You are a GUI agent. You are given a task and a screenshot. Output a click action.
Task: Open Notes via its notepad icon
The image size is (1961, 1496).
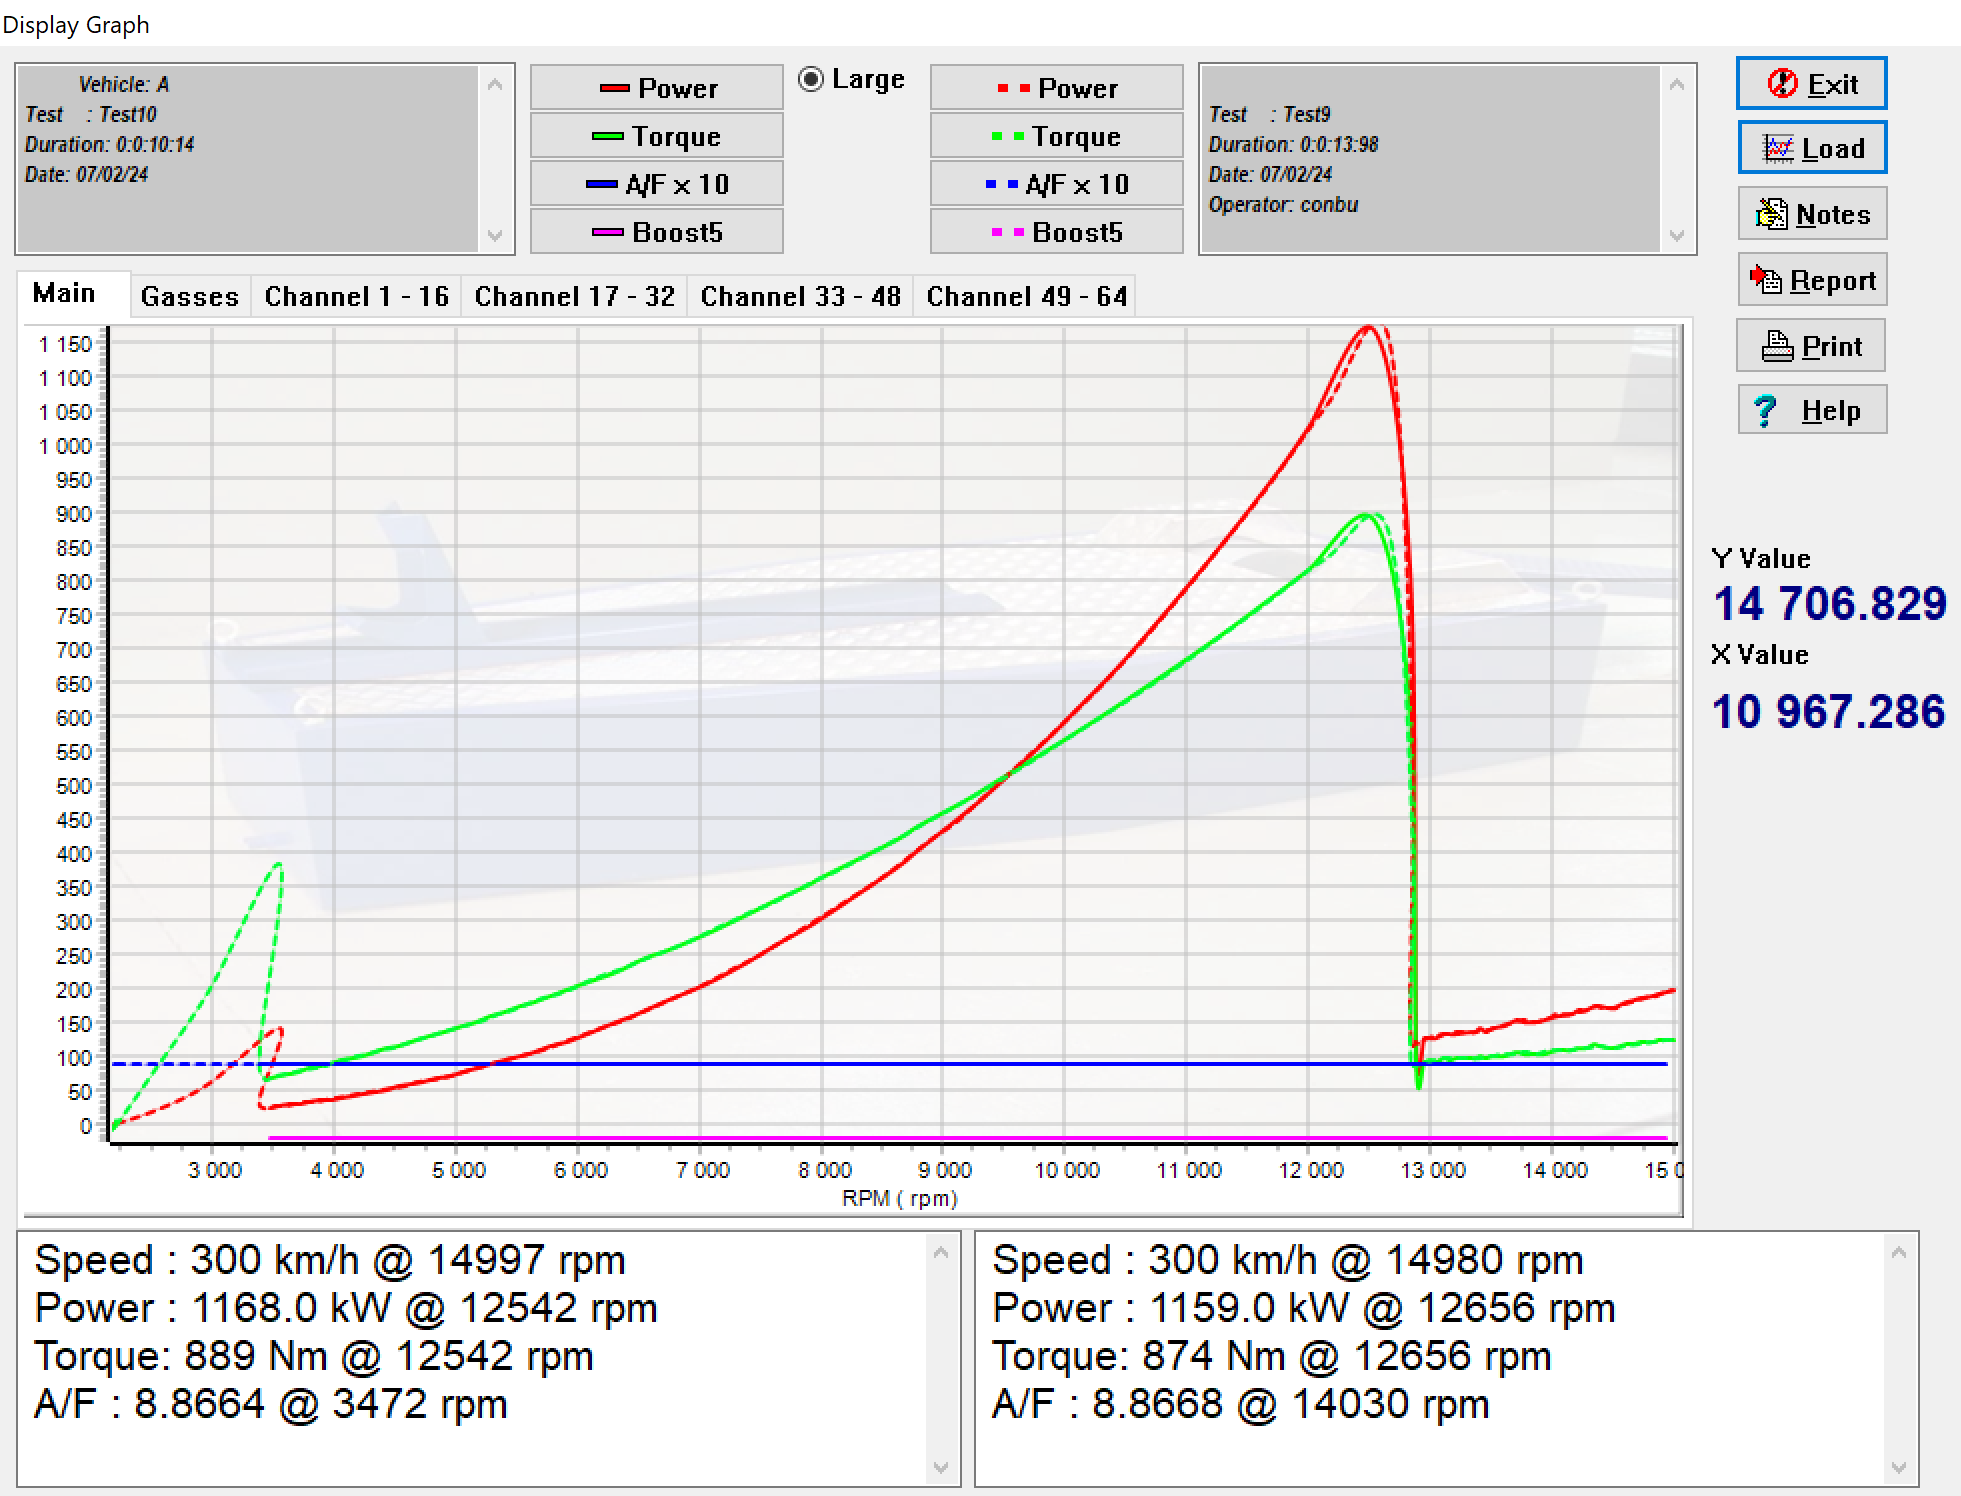pyautogui.click(x=1771, y=214)
